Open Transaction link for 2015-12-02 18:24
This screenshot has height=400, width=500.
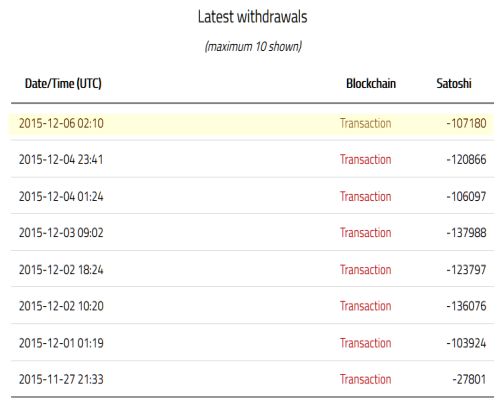point(365,270)
